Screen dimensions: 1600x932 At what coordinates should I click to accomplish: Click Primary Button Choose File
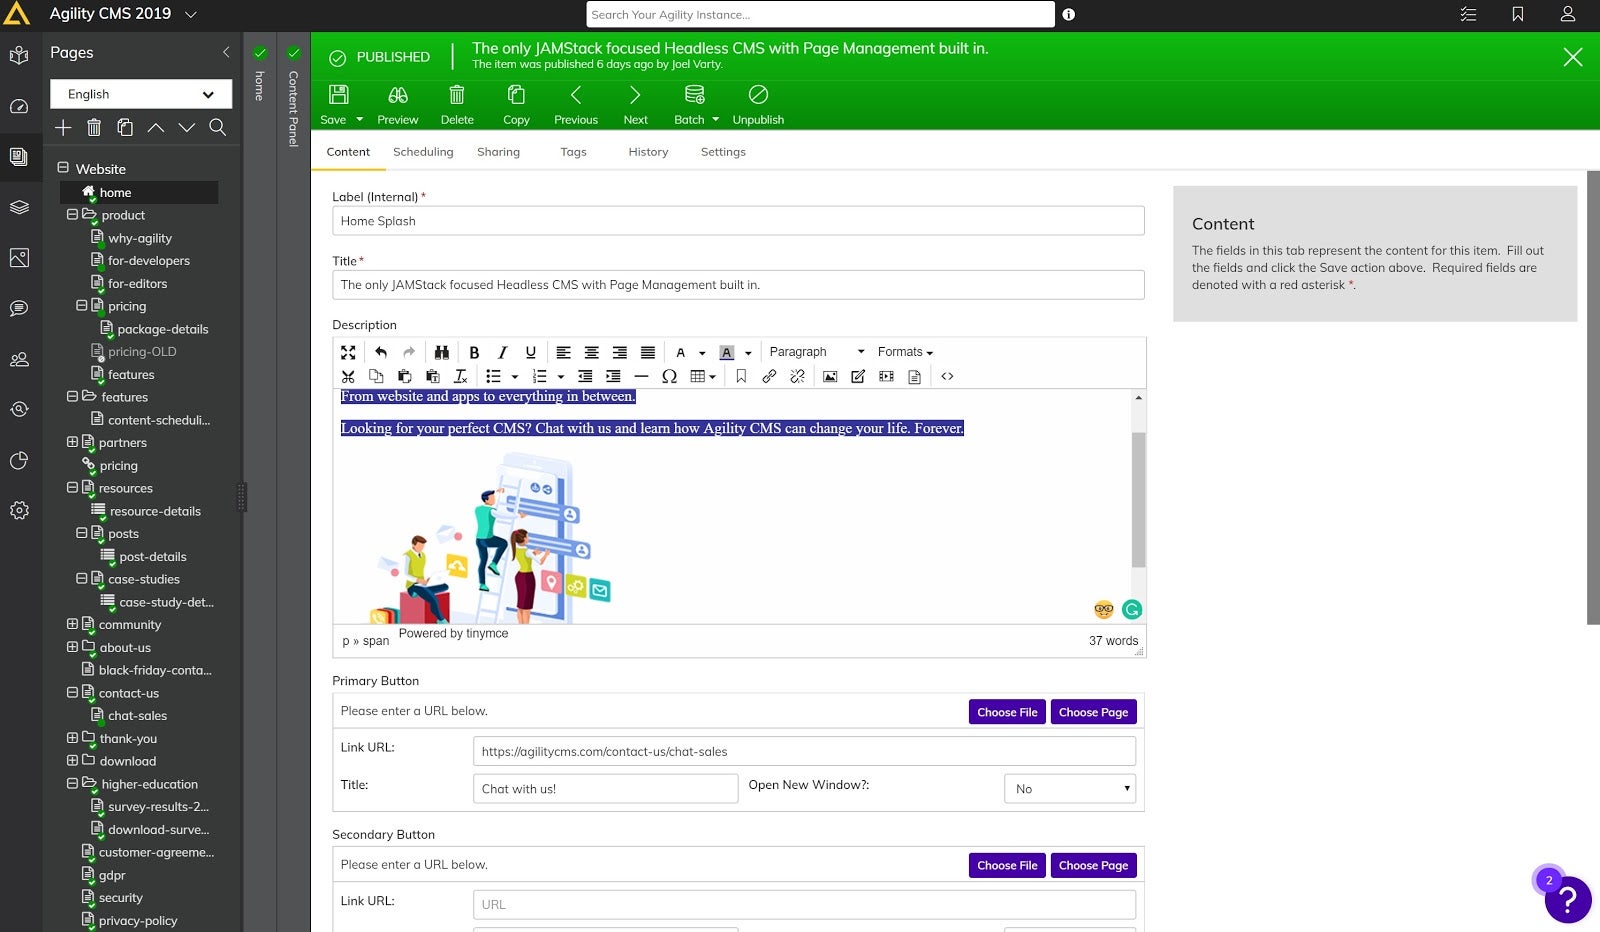click(1007, 712)
